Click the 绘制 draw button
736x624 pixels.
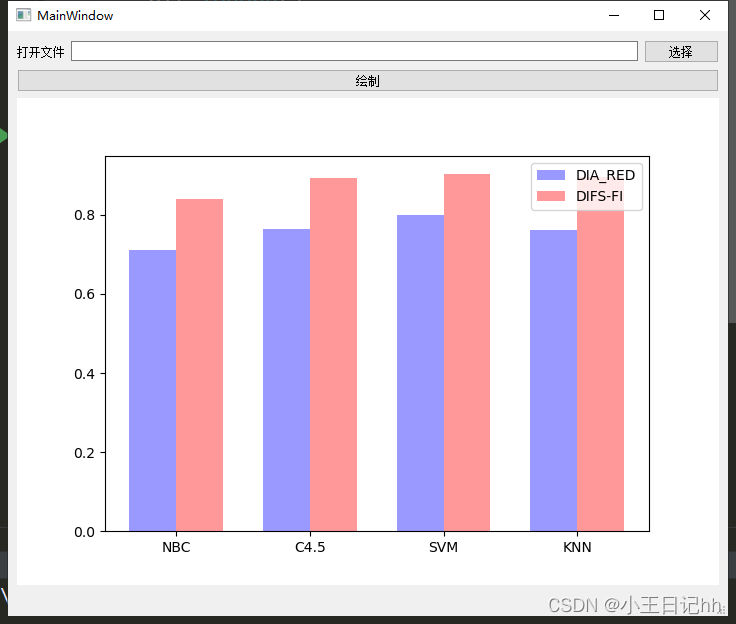click(368, 81)
